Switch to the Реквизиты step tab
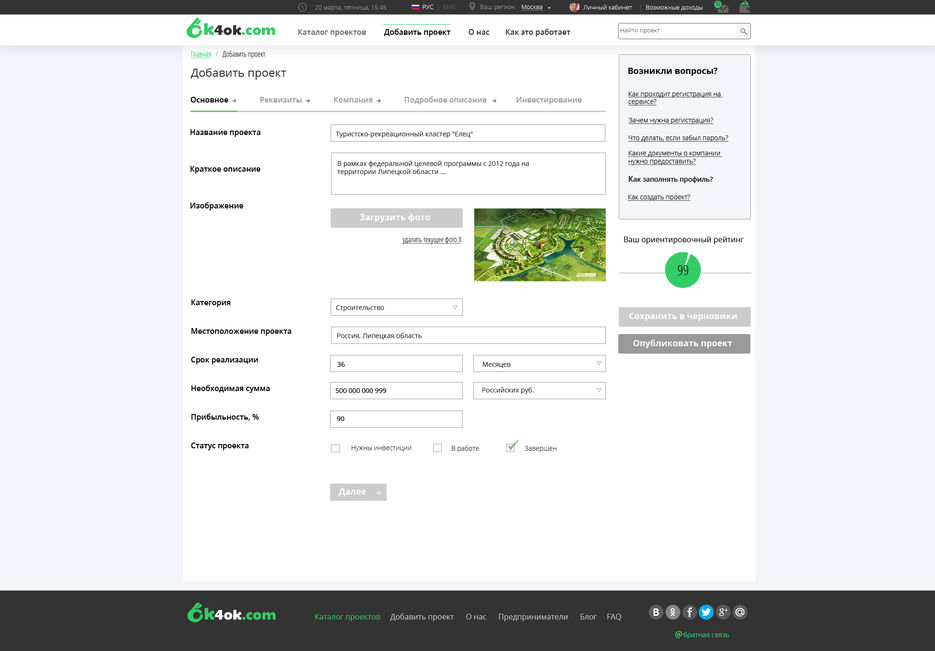Image resolution: width=935 pixels, height=651 pixels. [281, 100]
